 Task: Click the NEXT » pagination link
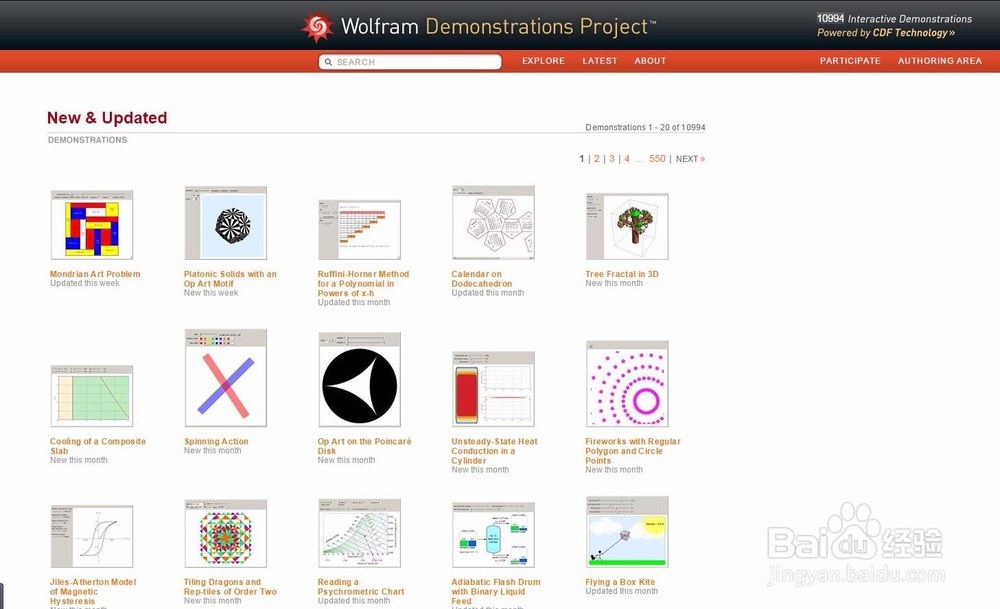coord(690,159)
